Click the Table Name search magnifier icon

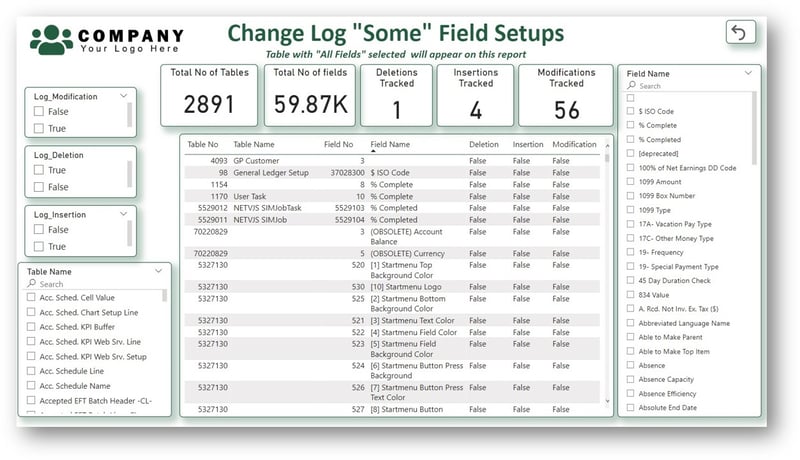(32, 283)
